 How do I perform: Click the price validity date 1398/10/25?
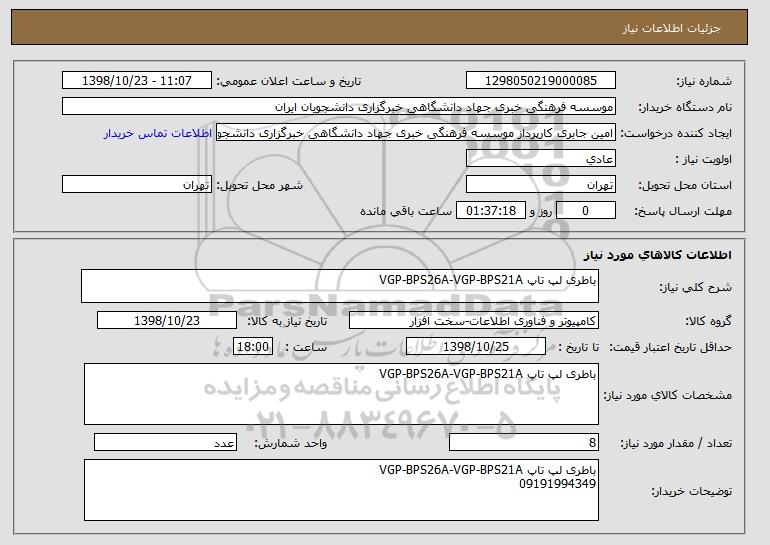point(476,347)
